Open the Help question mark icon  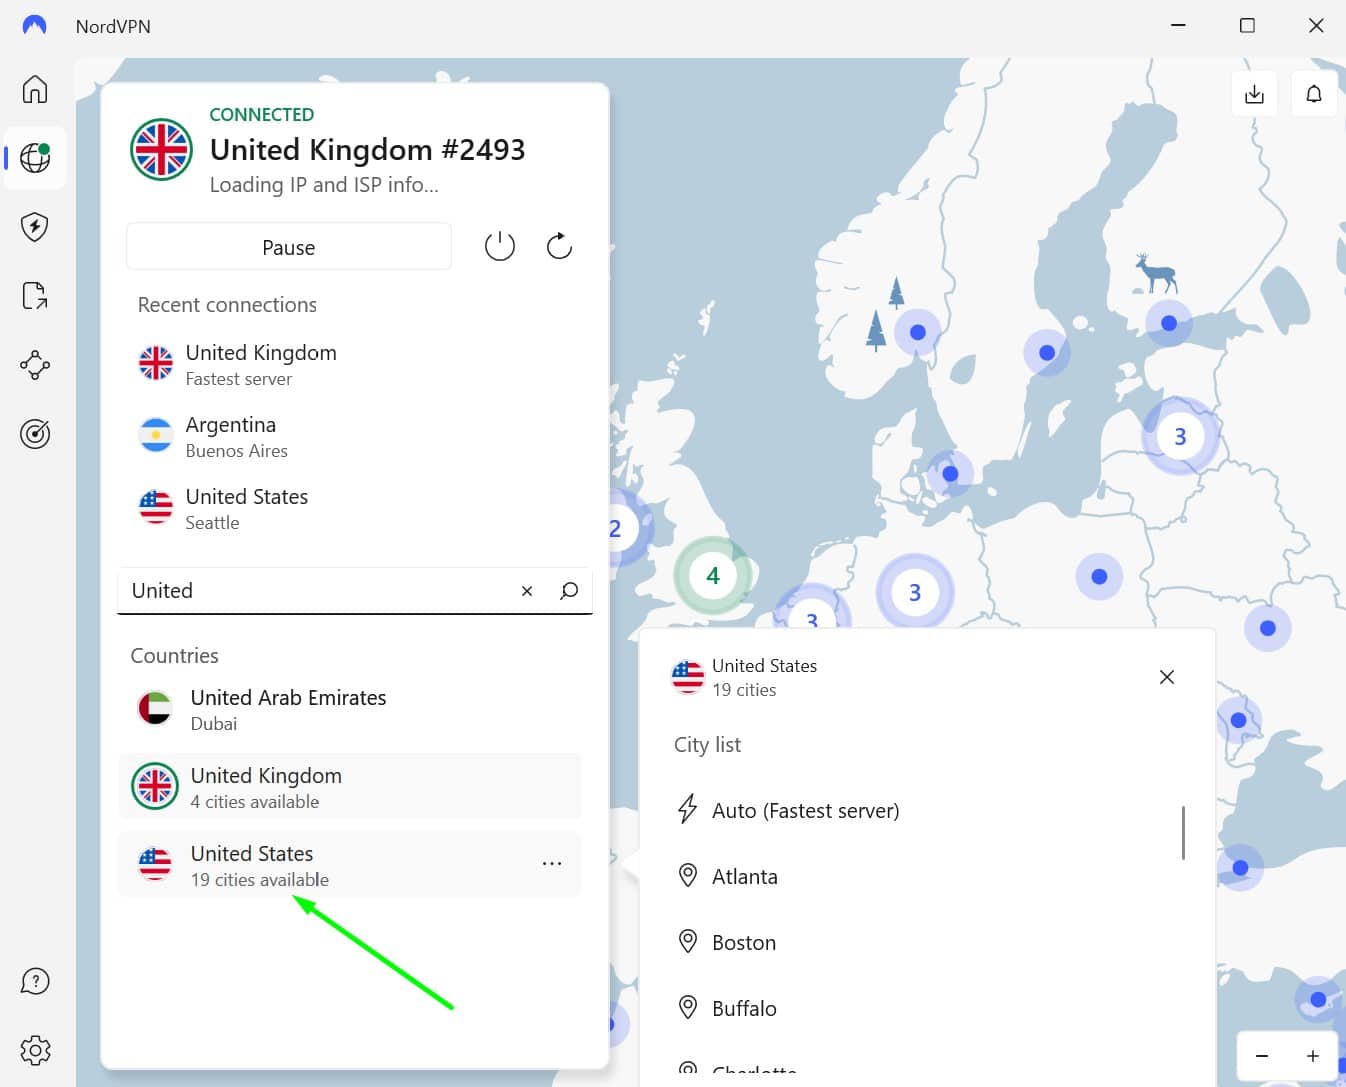pyautogui.click(x=35, y=982)
